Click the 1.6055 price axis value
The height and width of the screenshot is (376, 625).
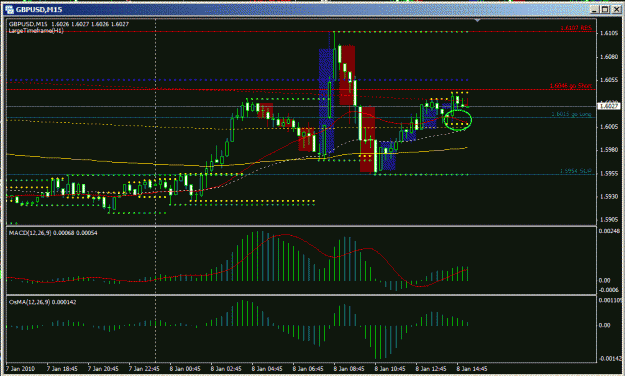tap(609, 80)
